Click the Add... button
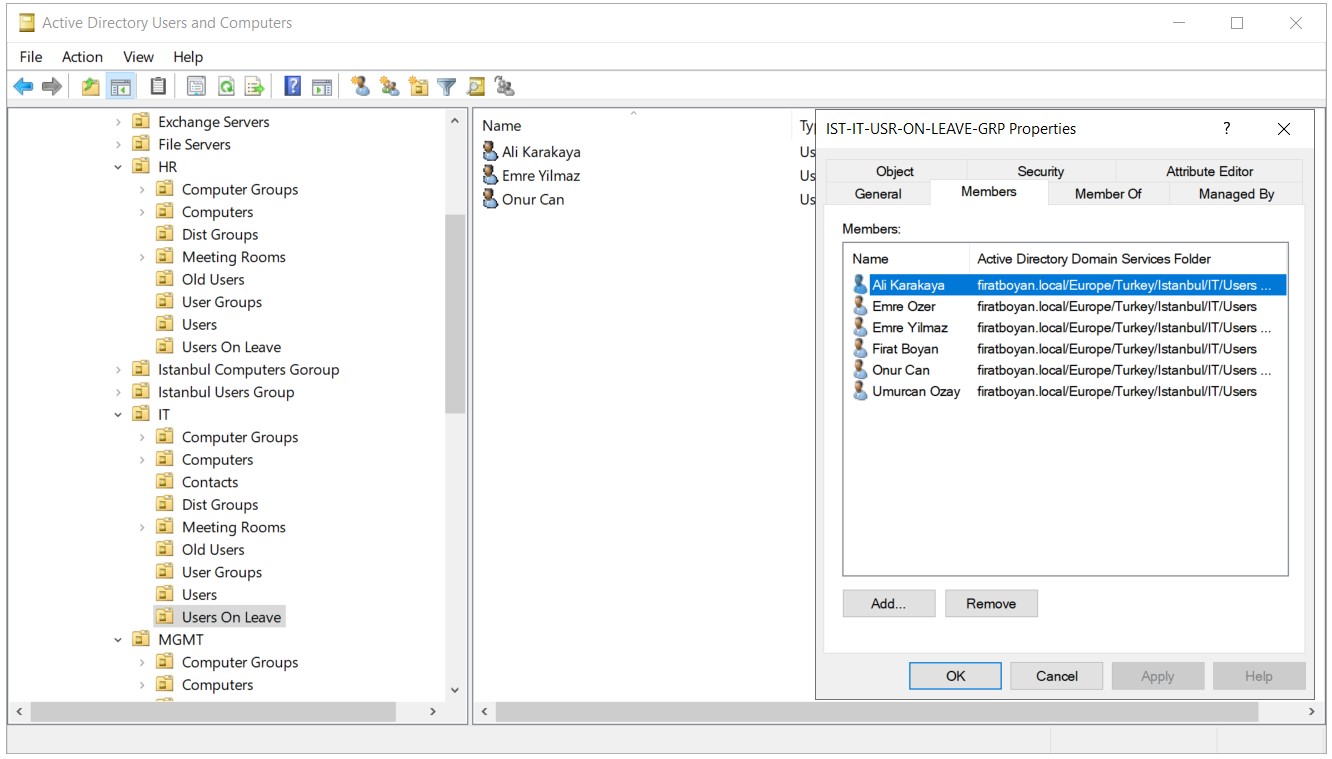The image size is (1332, 759). 888,603
